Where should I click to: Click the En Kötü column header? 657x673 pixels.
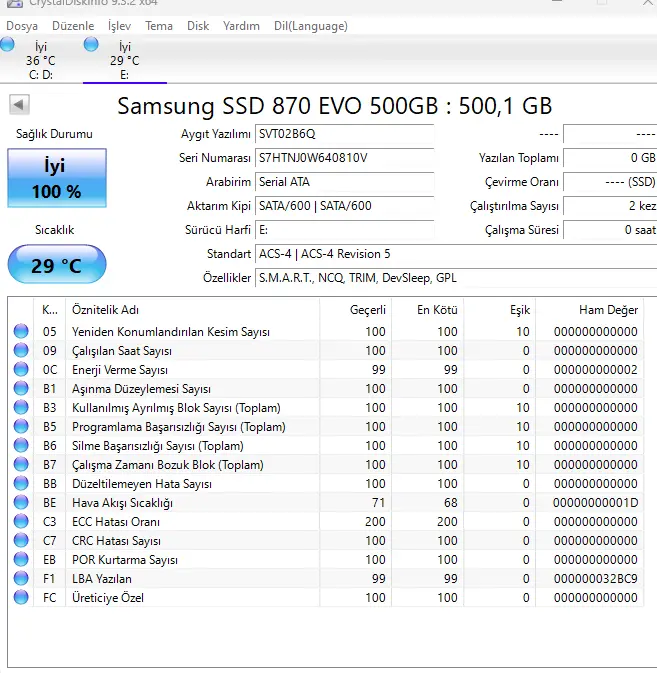pos(427,310)
